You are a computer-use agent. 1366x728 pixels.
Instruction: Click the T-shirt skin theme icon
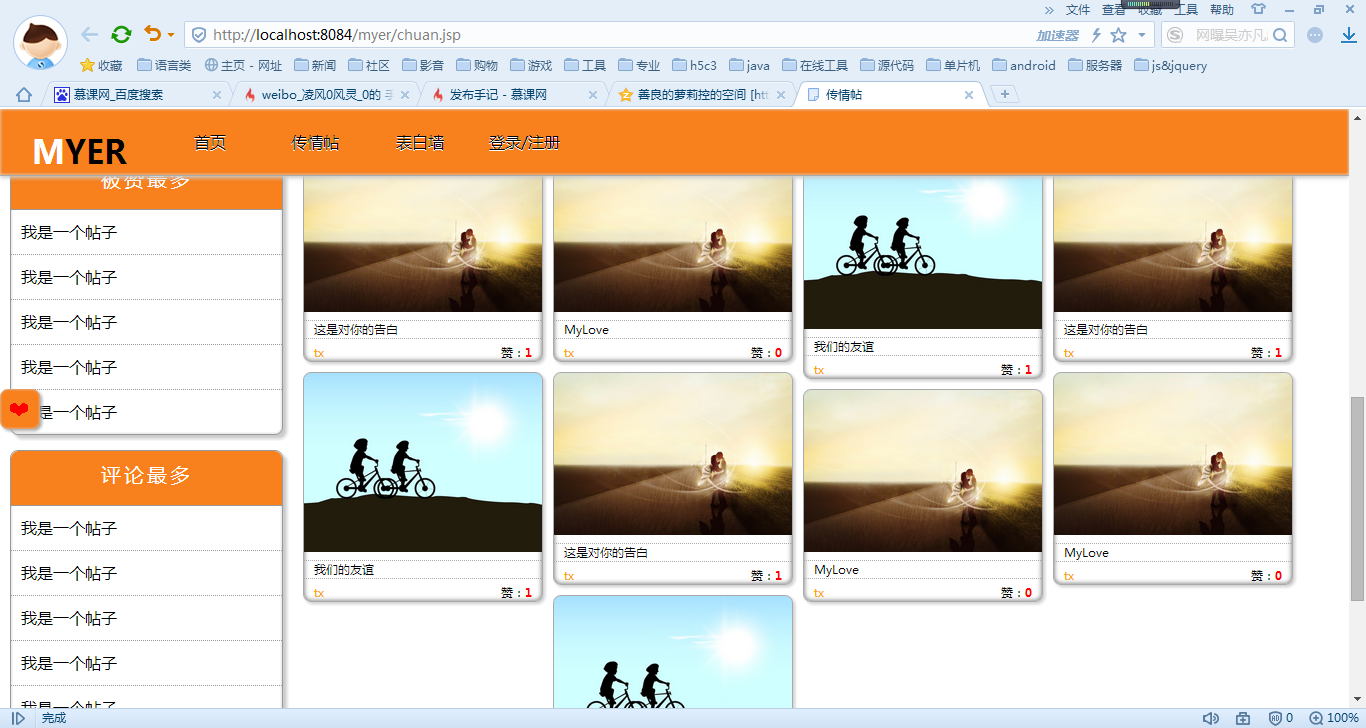pos(1258,9)
